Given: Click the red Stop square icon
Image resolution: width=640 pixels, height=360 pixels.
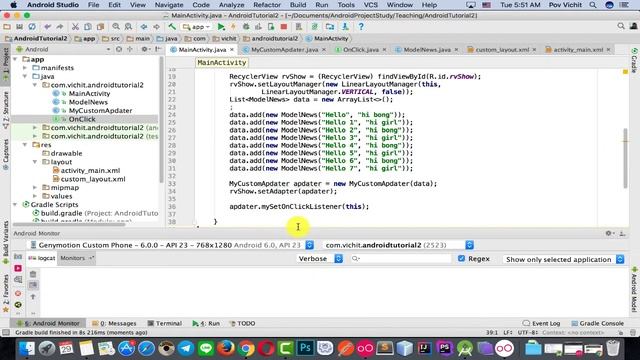Looking at the screenshot, I should pyautogui.click(x=284, y=27).
